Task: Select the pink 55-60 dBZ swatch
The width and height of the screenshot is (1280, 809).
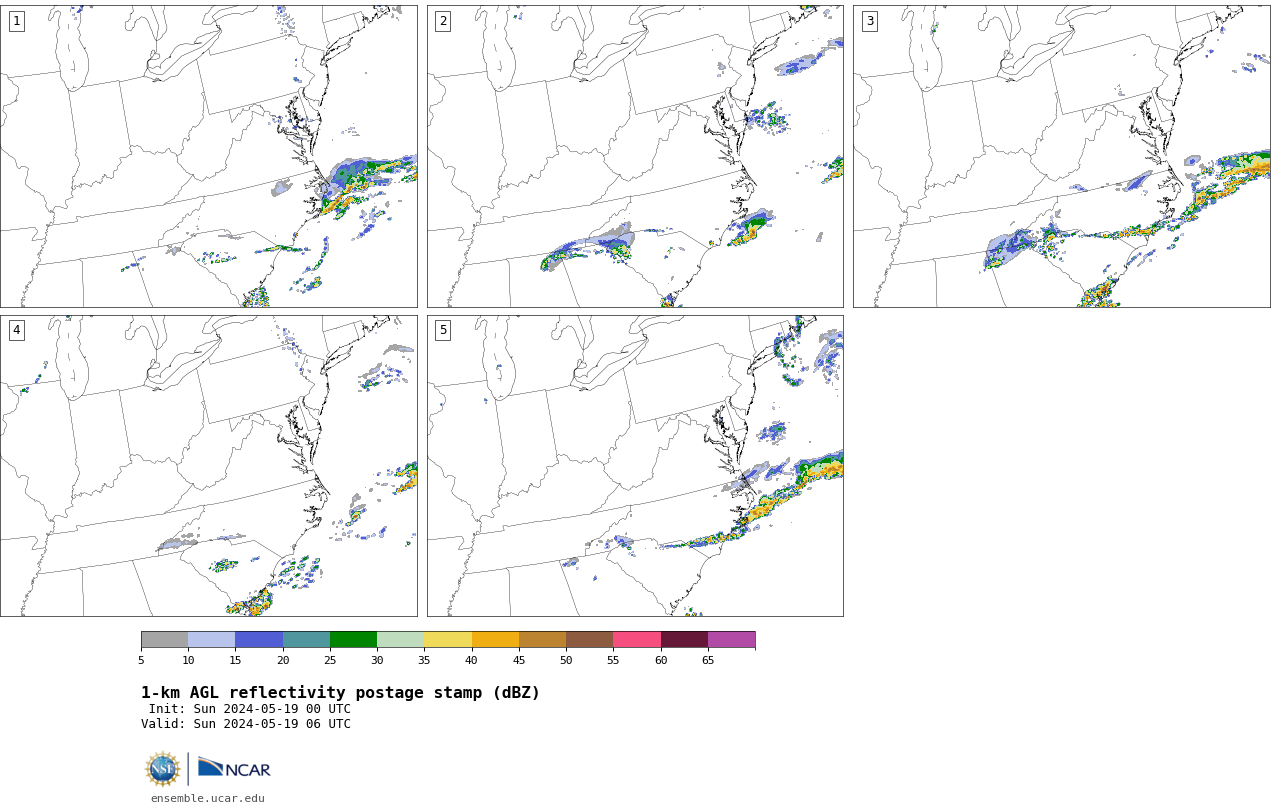Action: point(637,640)
